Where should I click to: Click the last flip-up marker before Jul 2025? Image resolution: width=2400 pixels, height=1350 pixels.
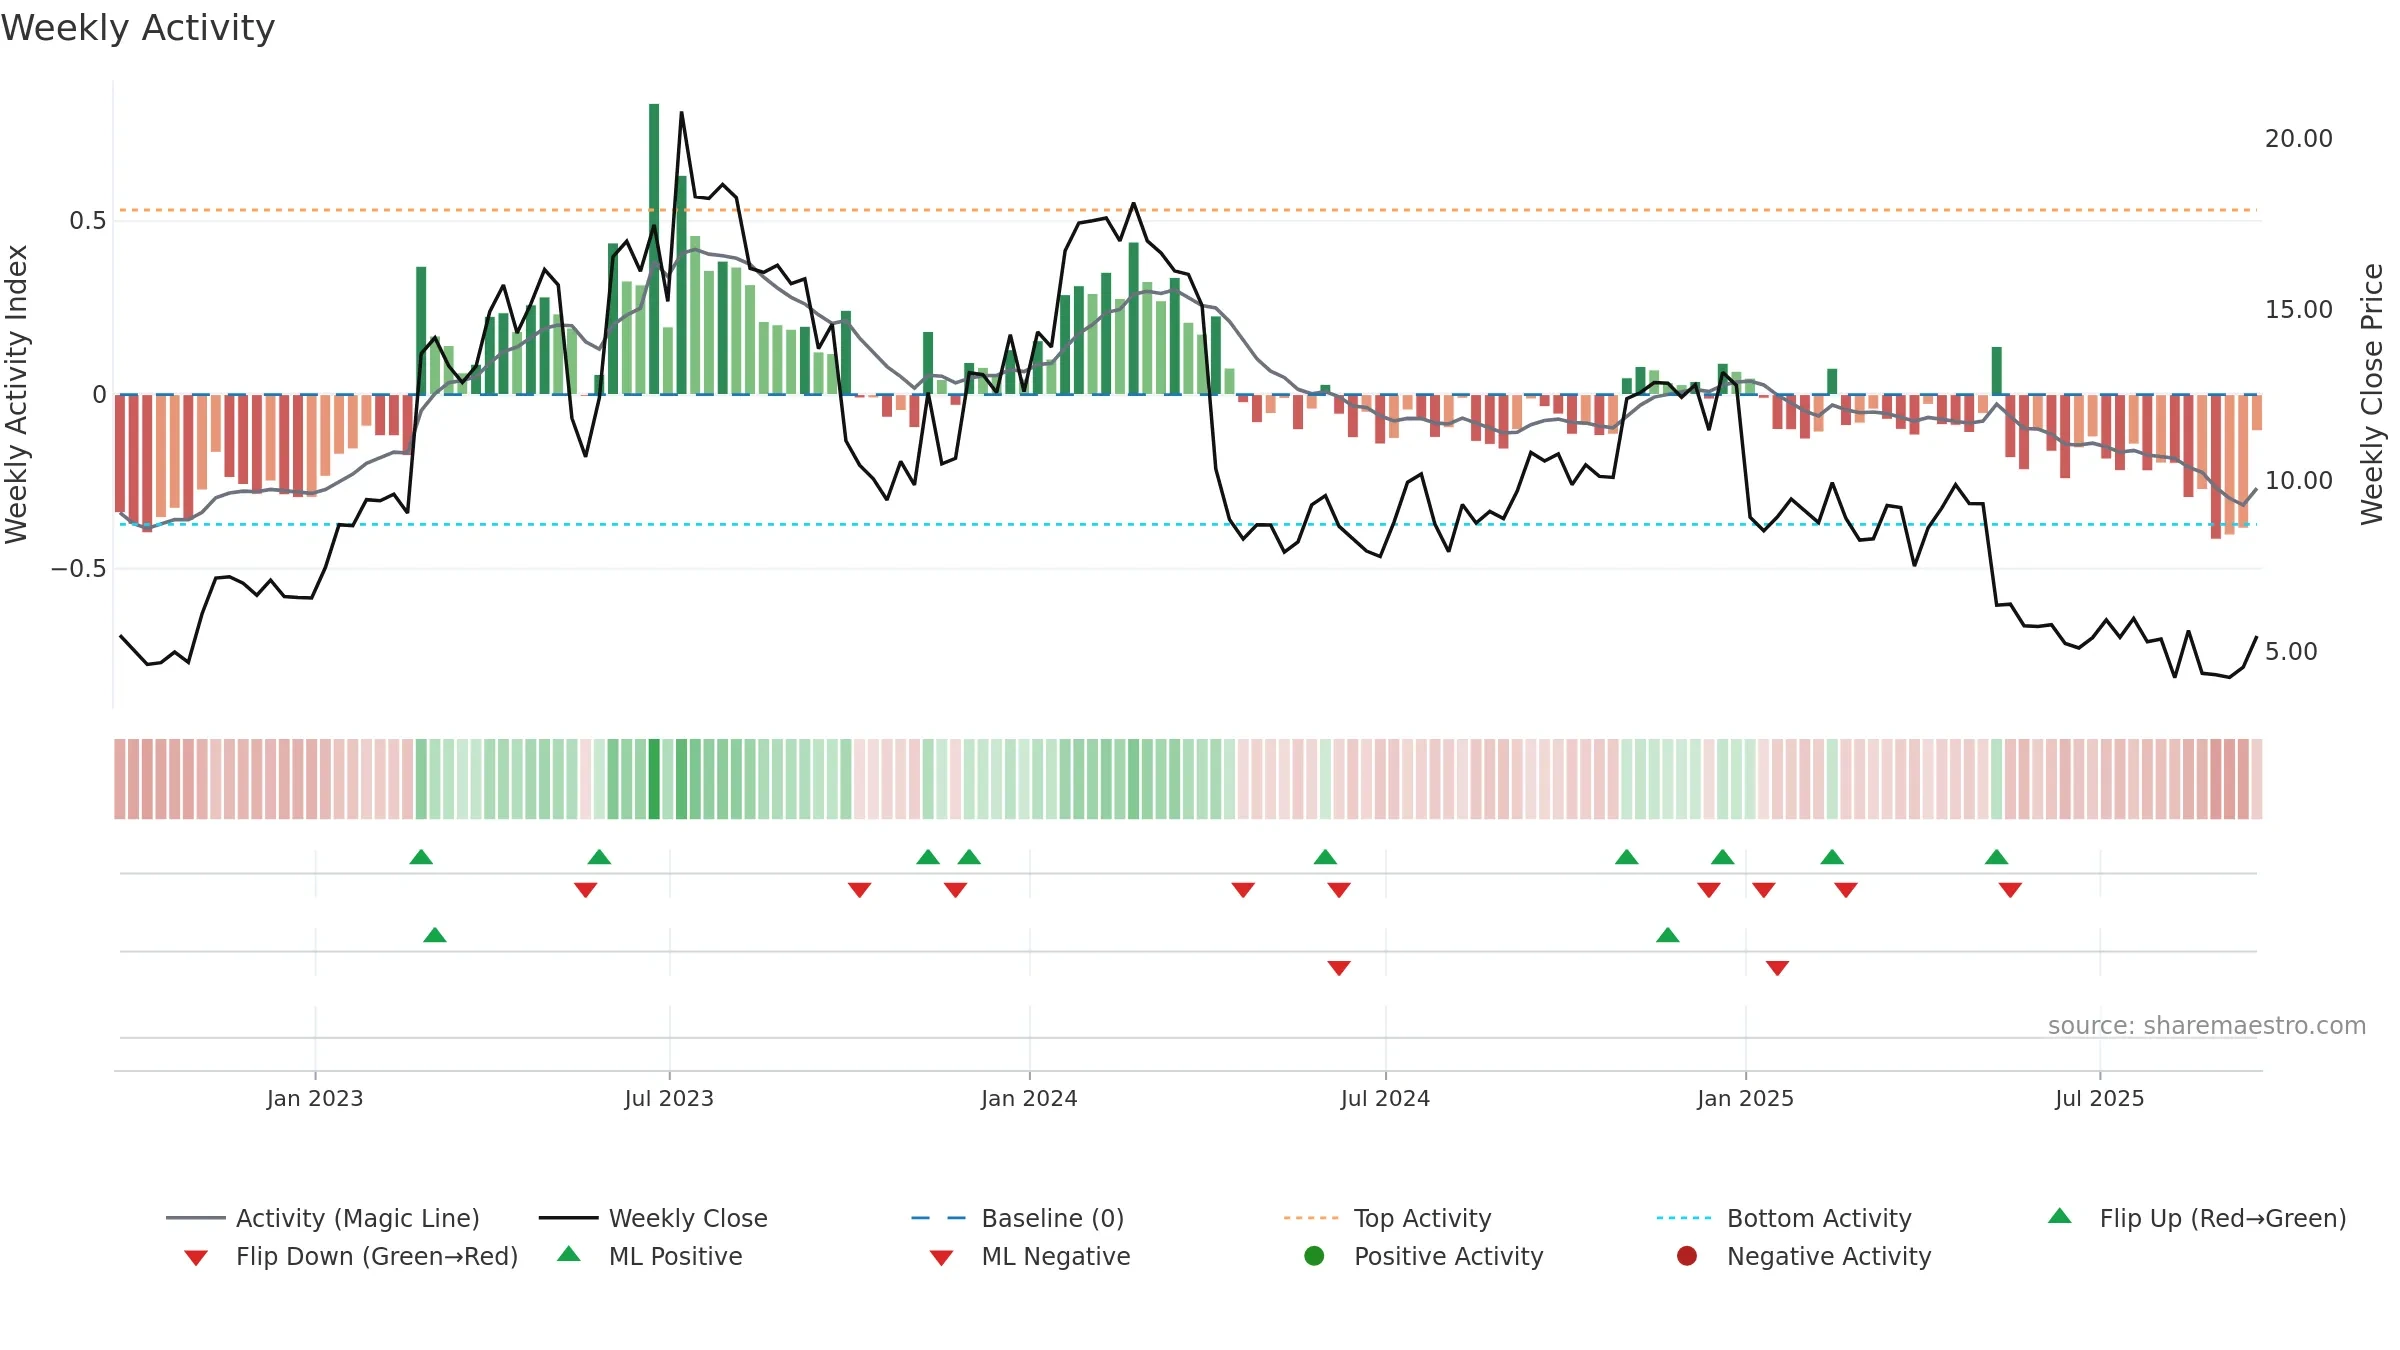[x=1996, y=857]
